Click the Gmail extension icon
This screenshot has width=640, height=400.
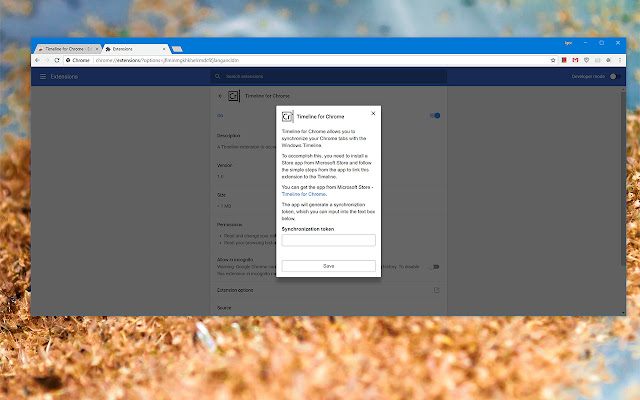click(x=575, y=60)
